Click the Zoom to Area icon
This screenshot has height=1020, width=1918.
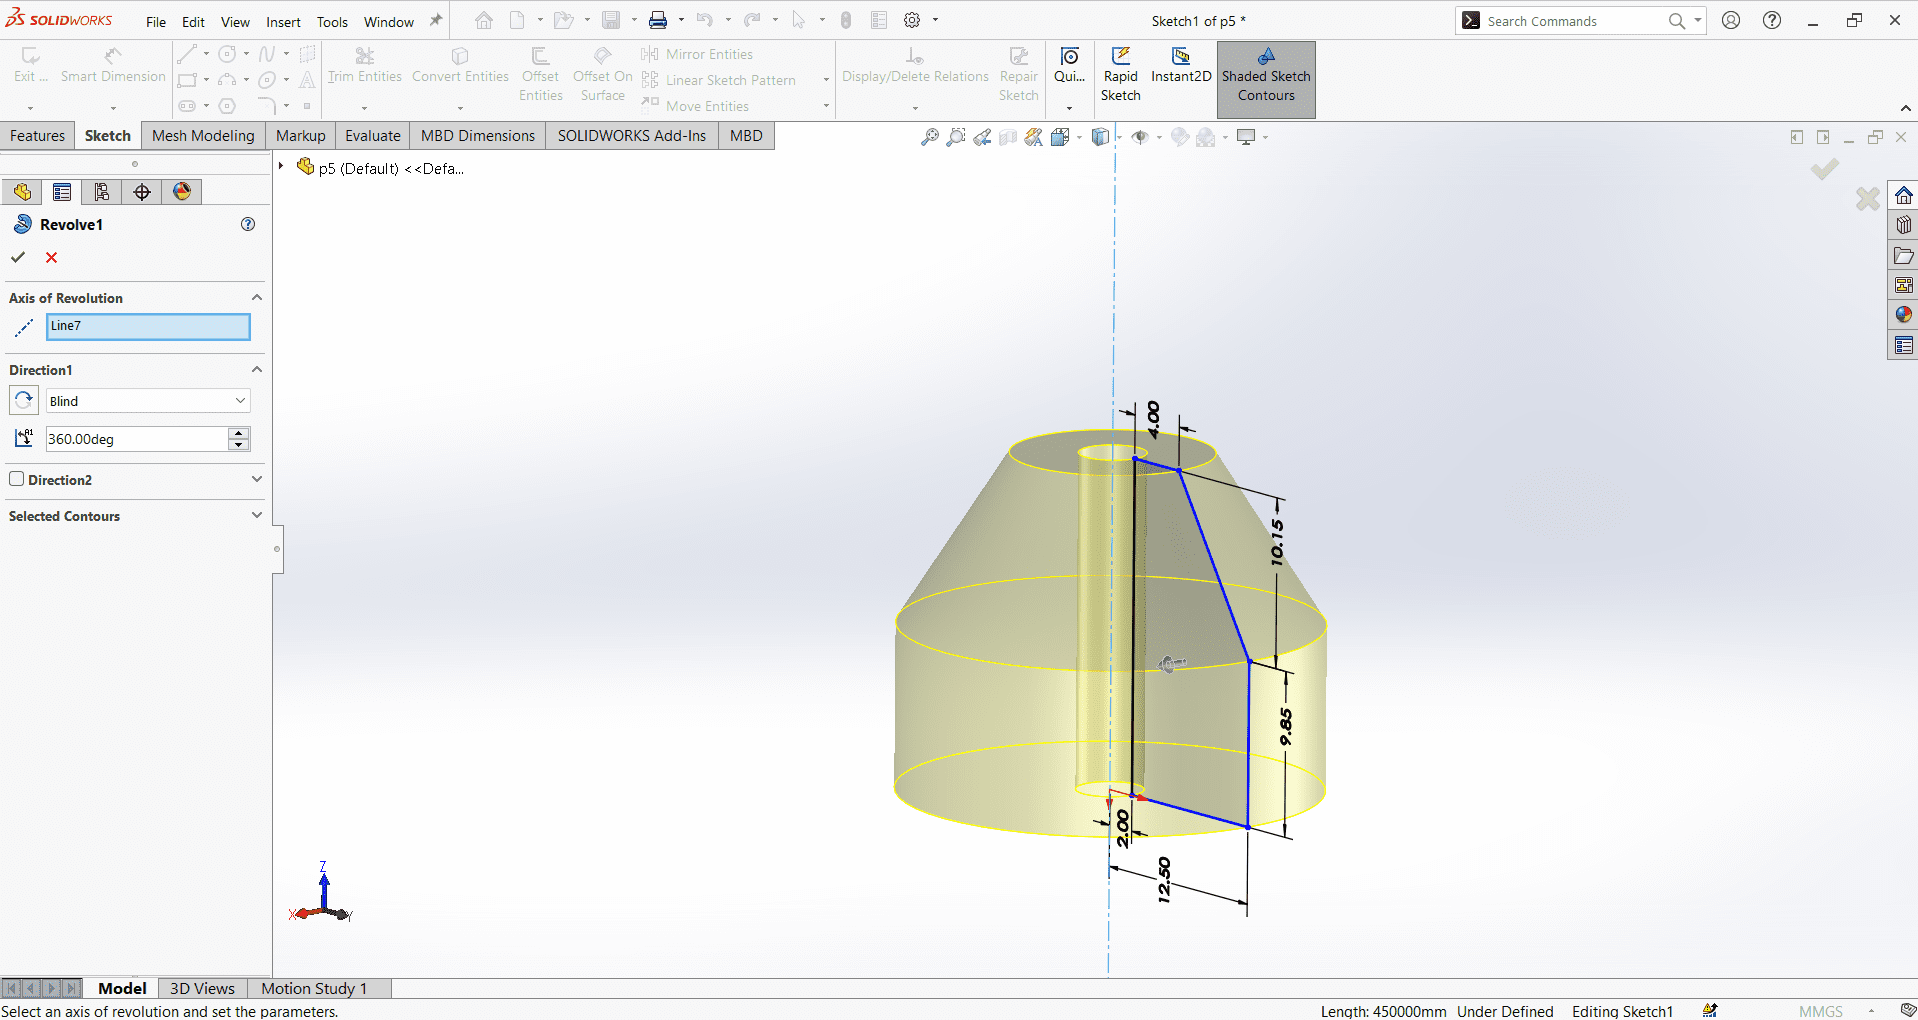pos(956,137)
